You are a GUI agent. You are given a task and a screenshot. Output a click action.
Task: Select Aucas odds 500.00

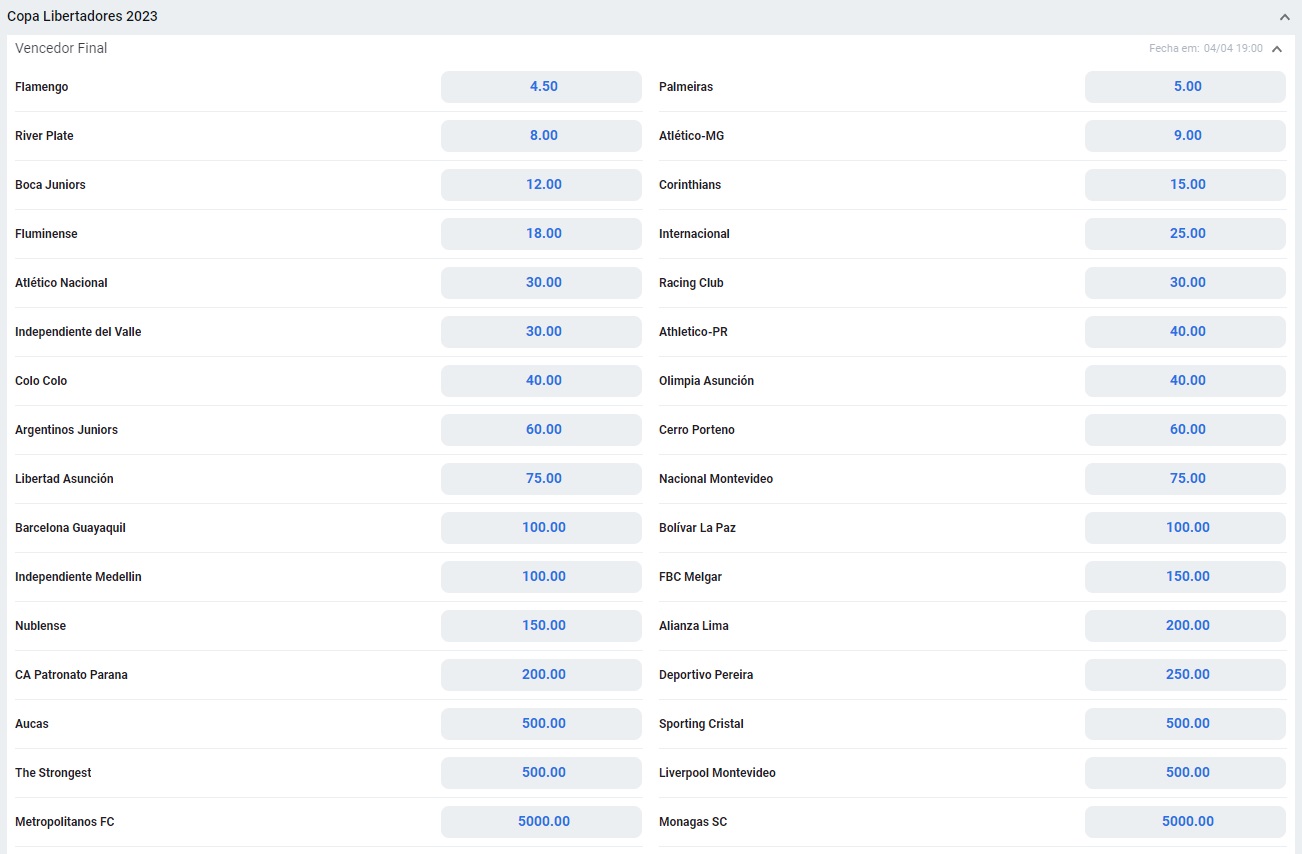[x=541, y=724]
